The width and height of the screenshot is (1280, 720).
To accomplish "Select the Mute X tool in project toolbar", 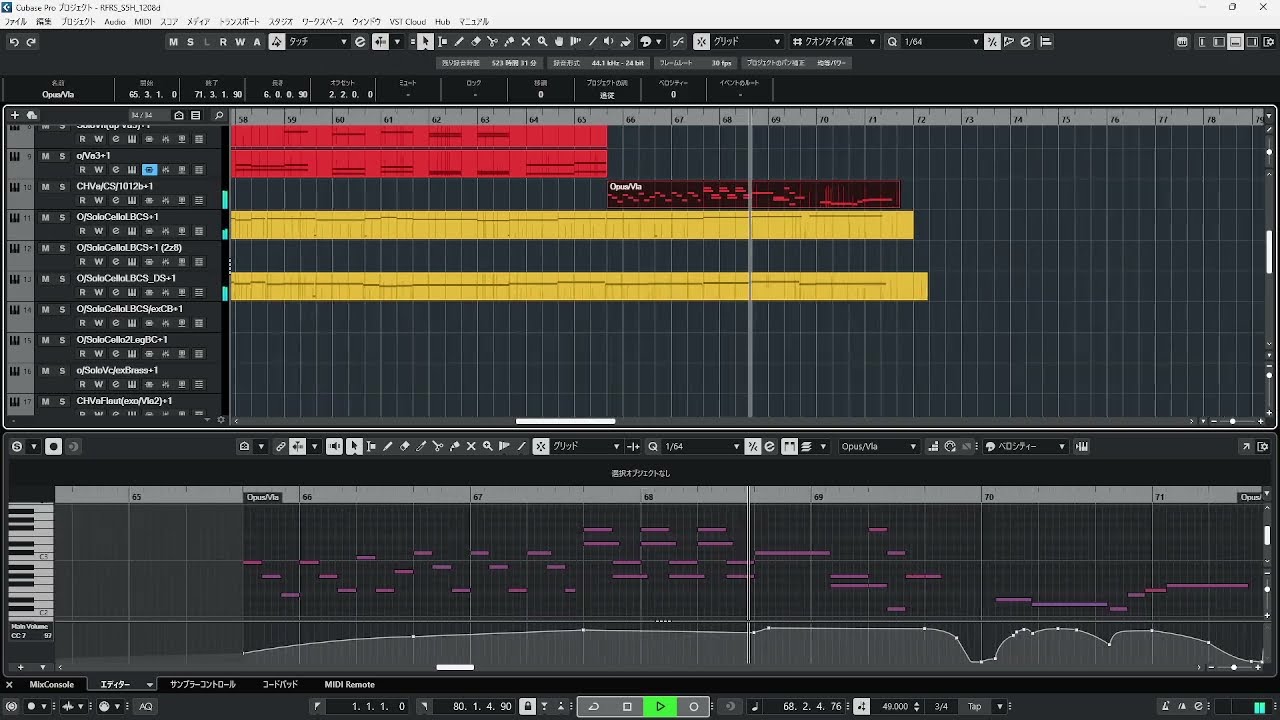I will tap(526, 42).
